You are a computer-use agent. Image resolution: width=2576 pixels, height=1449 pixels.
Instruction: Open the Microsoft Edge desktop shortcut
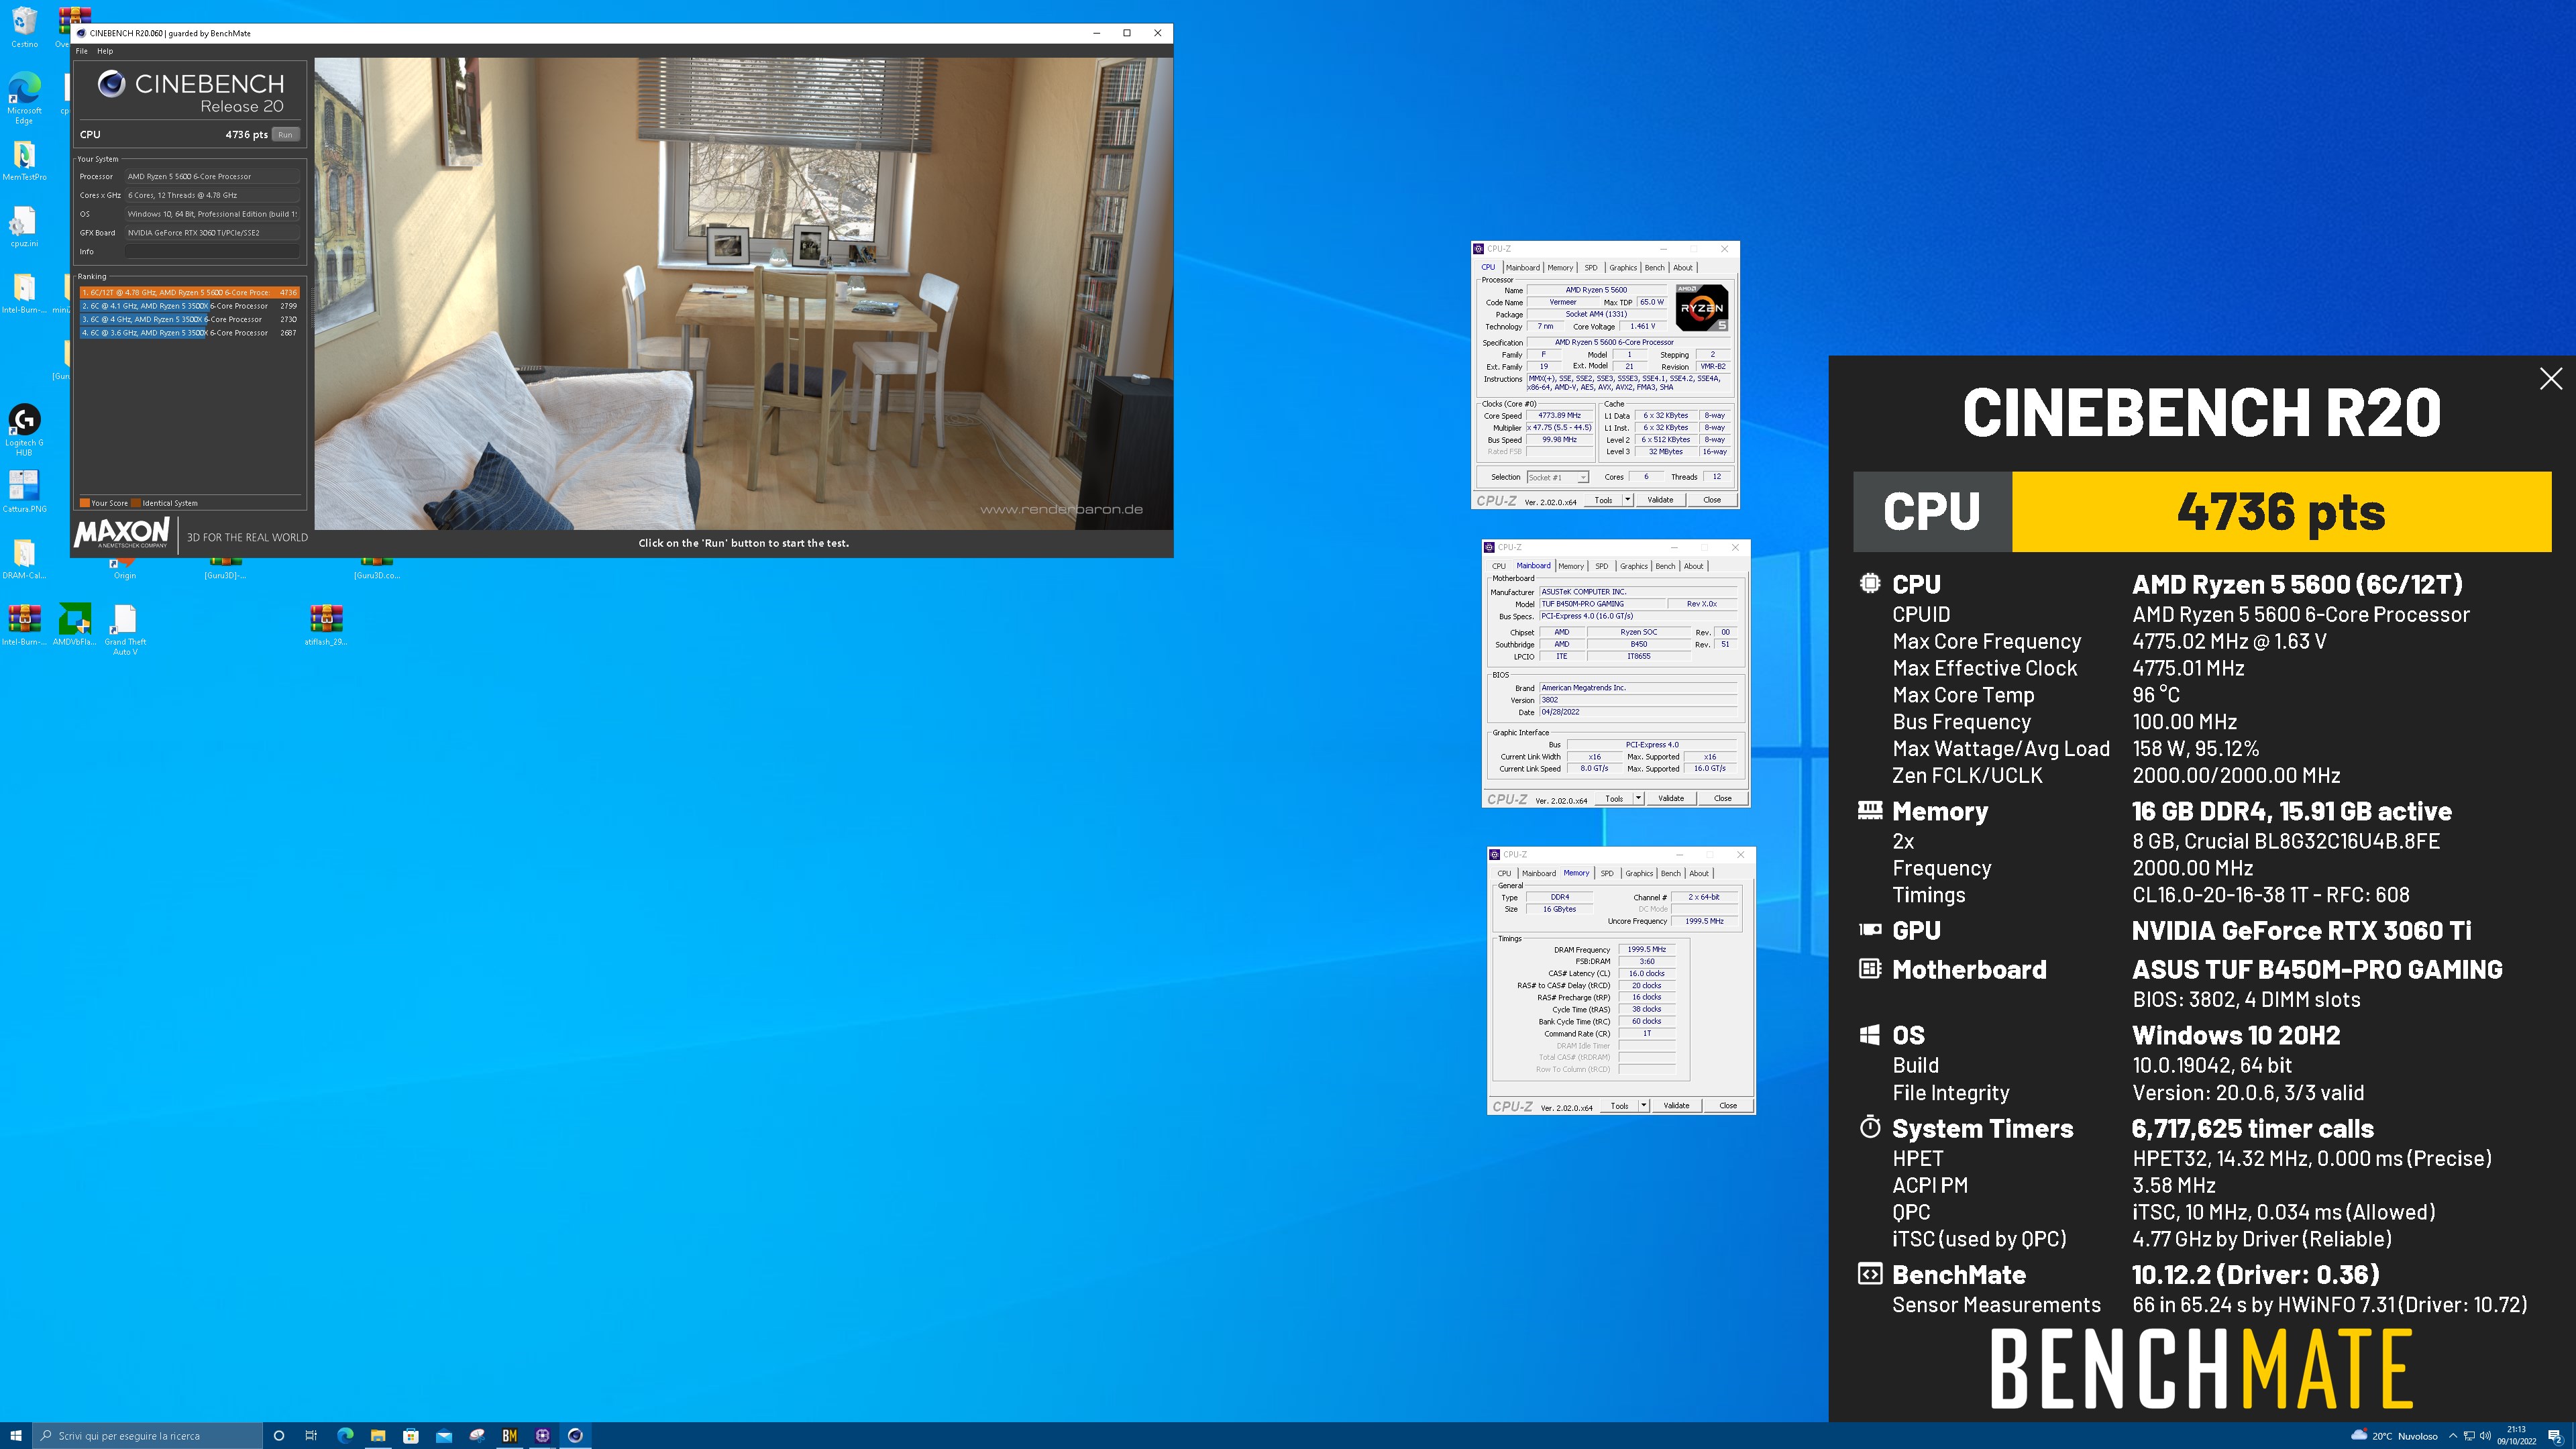tap(24, 98)
